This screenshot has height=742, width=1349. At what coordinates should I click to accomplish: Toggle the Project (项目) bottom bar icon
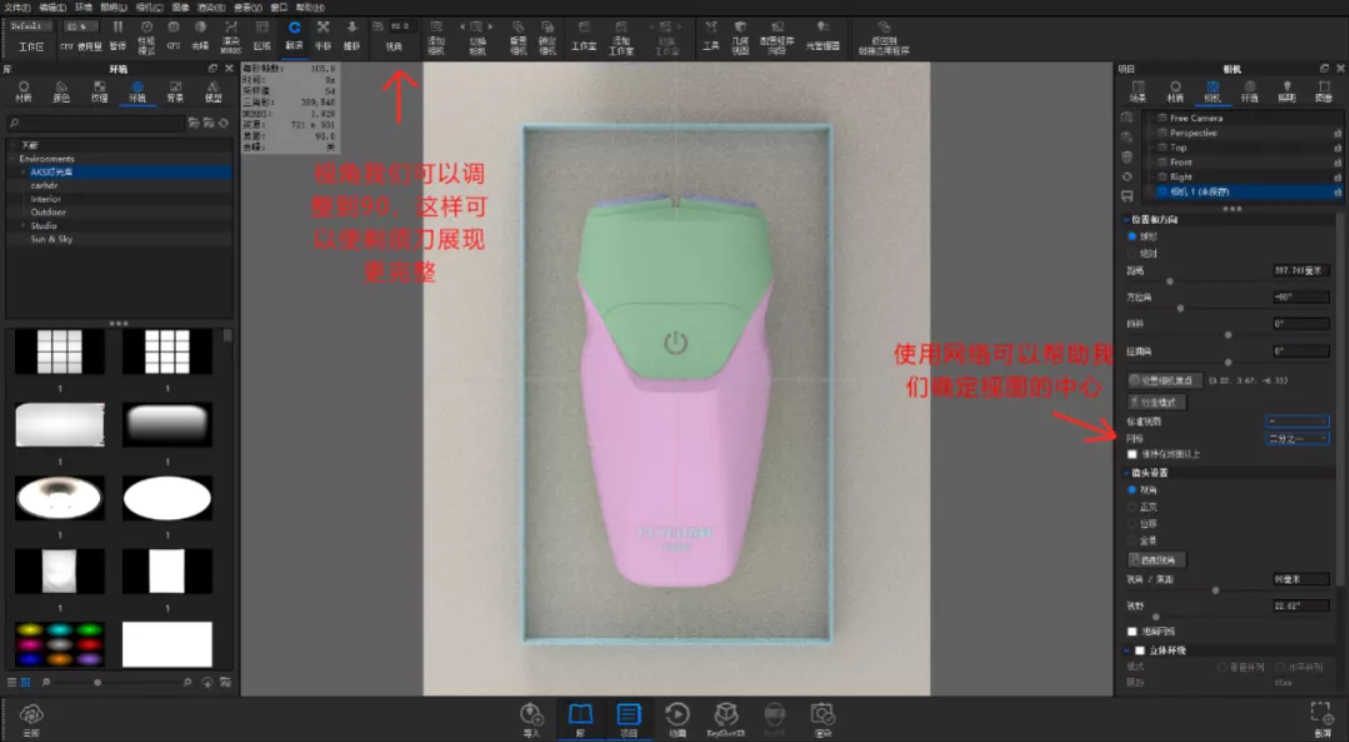[628, 719]
